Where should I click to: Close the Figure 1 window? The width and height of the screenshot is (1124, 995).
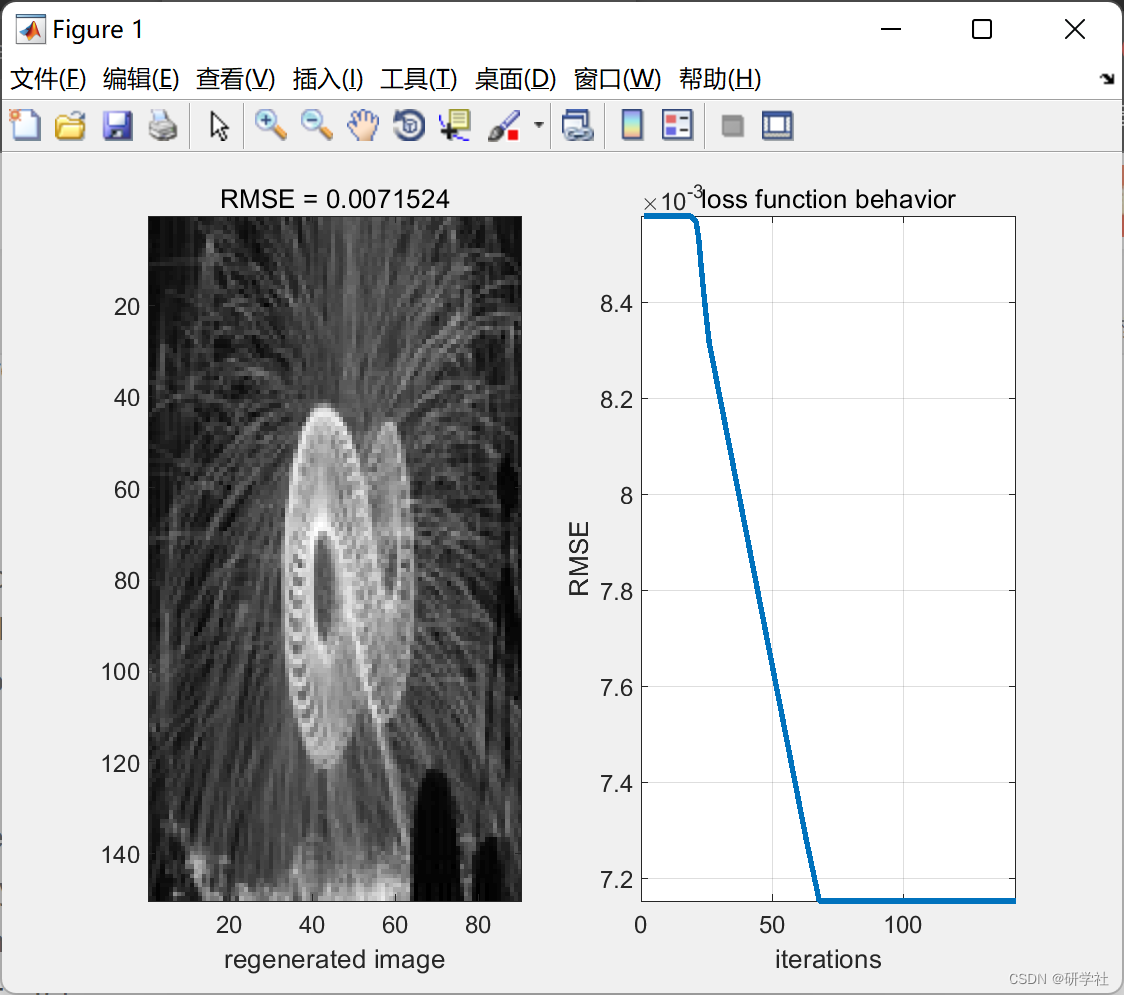point(1075,29)
